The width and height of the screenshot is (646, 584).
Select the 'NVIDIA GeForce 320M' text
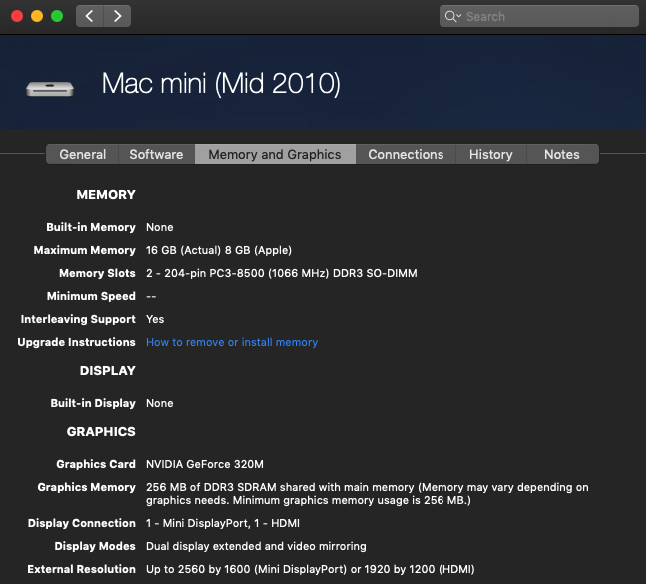pos(205,464)
